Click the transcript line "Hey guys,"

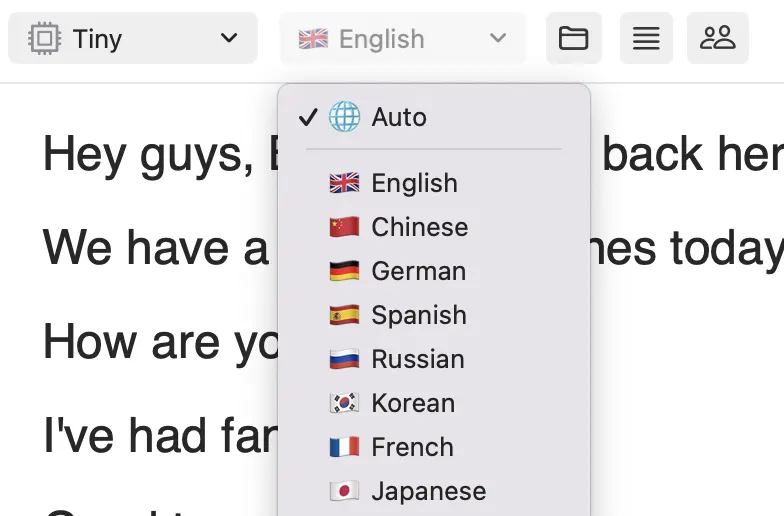pos(149,156)
